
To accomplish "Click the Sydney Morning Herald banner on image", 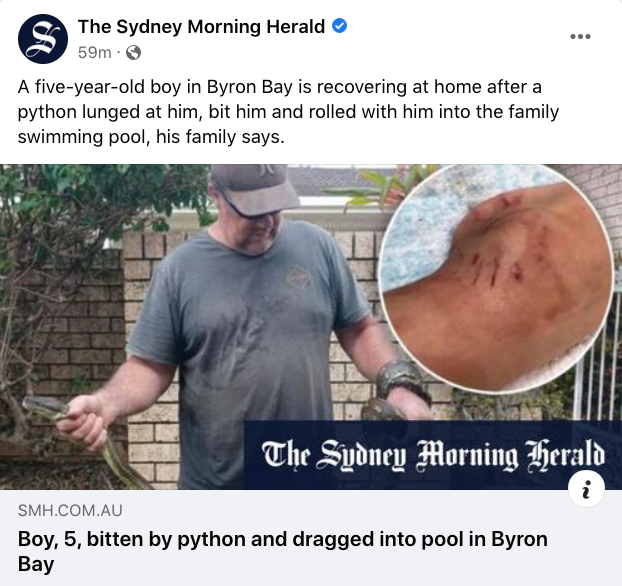I will click(432, 455).
